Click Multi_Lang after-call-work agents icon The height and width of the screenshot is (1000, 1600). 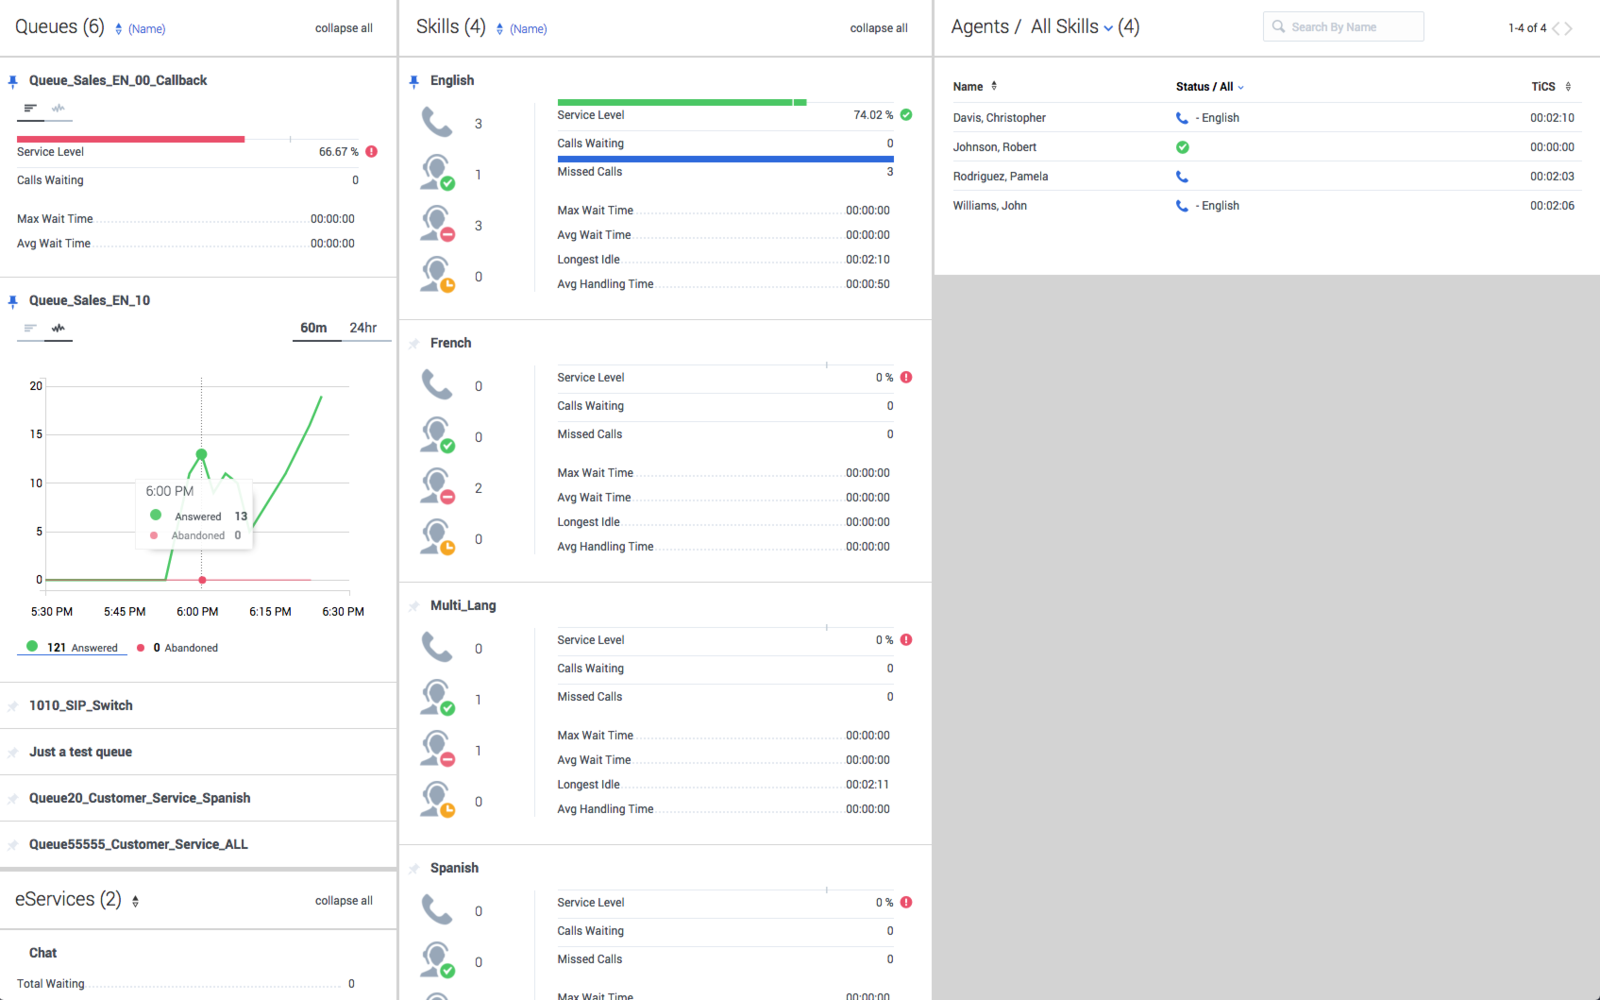(x=437, y=800)
